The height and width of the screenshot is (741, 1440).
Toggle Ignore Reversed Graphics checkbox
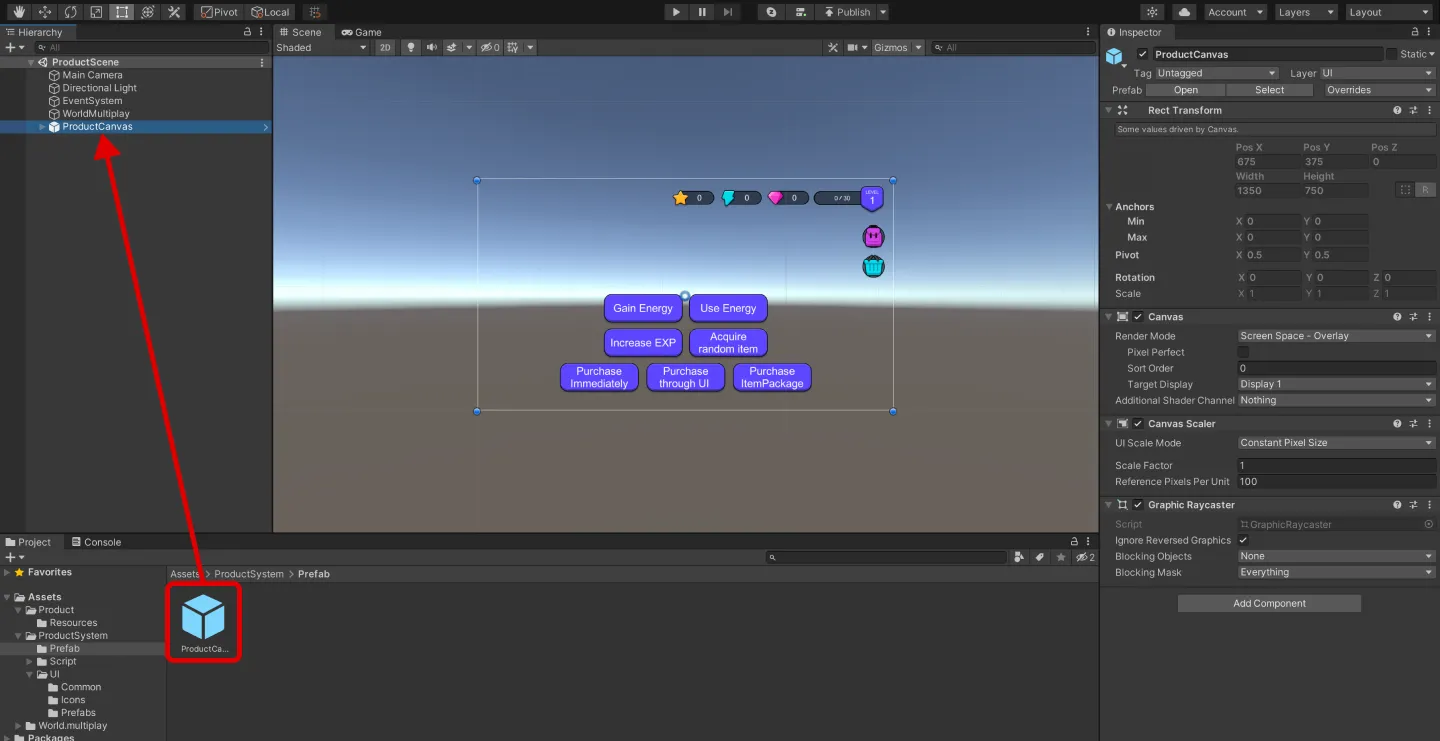pyautogui.click(x=1243, y=540)
